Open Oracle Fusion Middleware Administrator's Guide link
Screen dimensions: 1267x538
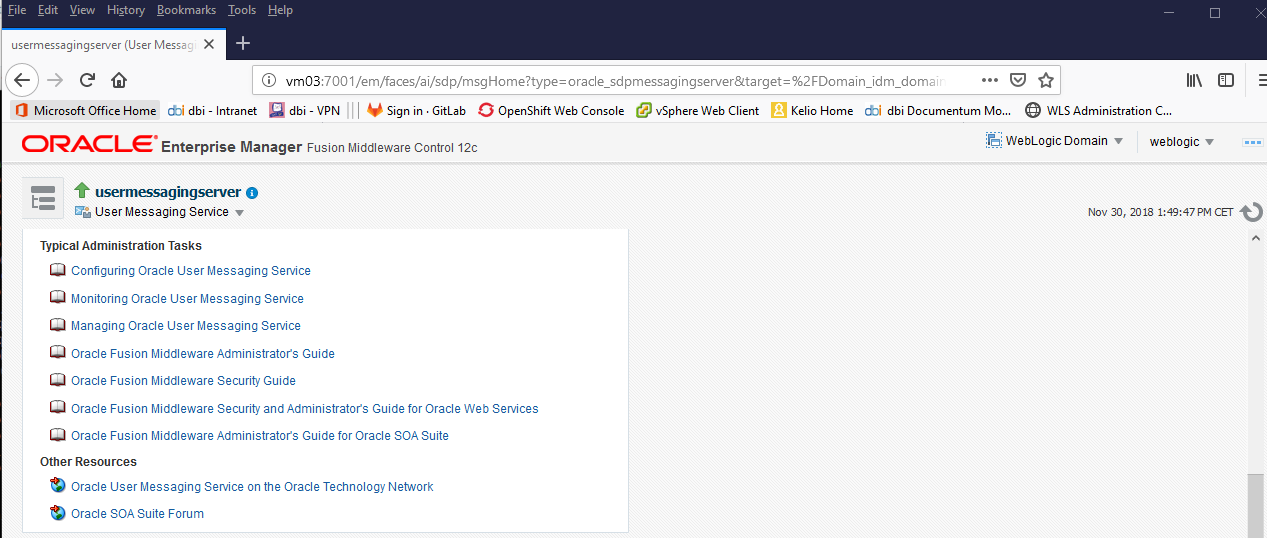tap(203, 354)
